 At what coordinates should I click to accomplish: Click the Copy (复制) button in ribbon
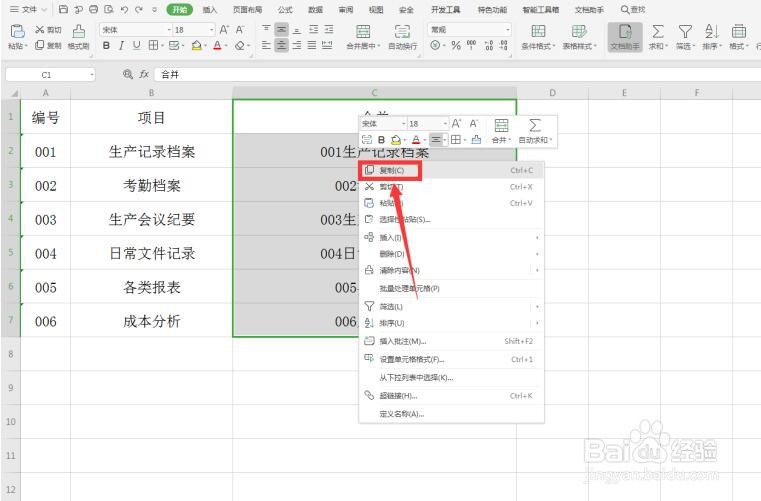pos(48,46)
